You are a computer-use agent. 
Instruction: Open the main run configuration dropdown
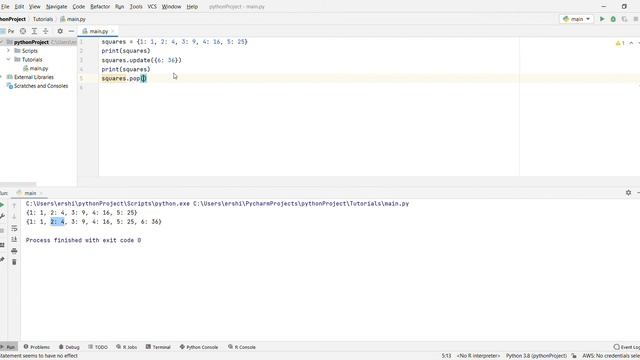pyautogui.click(x=576, y=19)
